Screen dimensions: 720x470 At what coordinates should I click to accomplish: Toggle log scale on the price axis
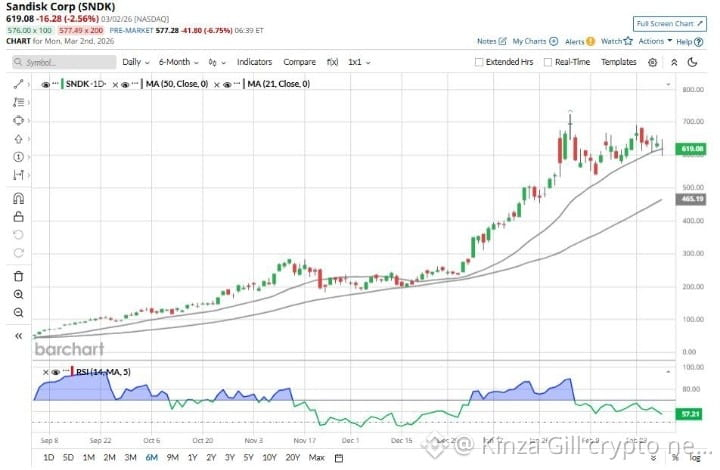[x=695, y=458]
